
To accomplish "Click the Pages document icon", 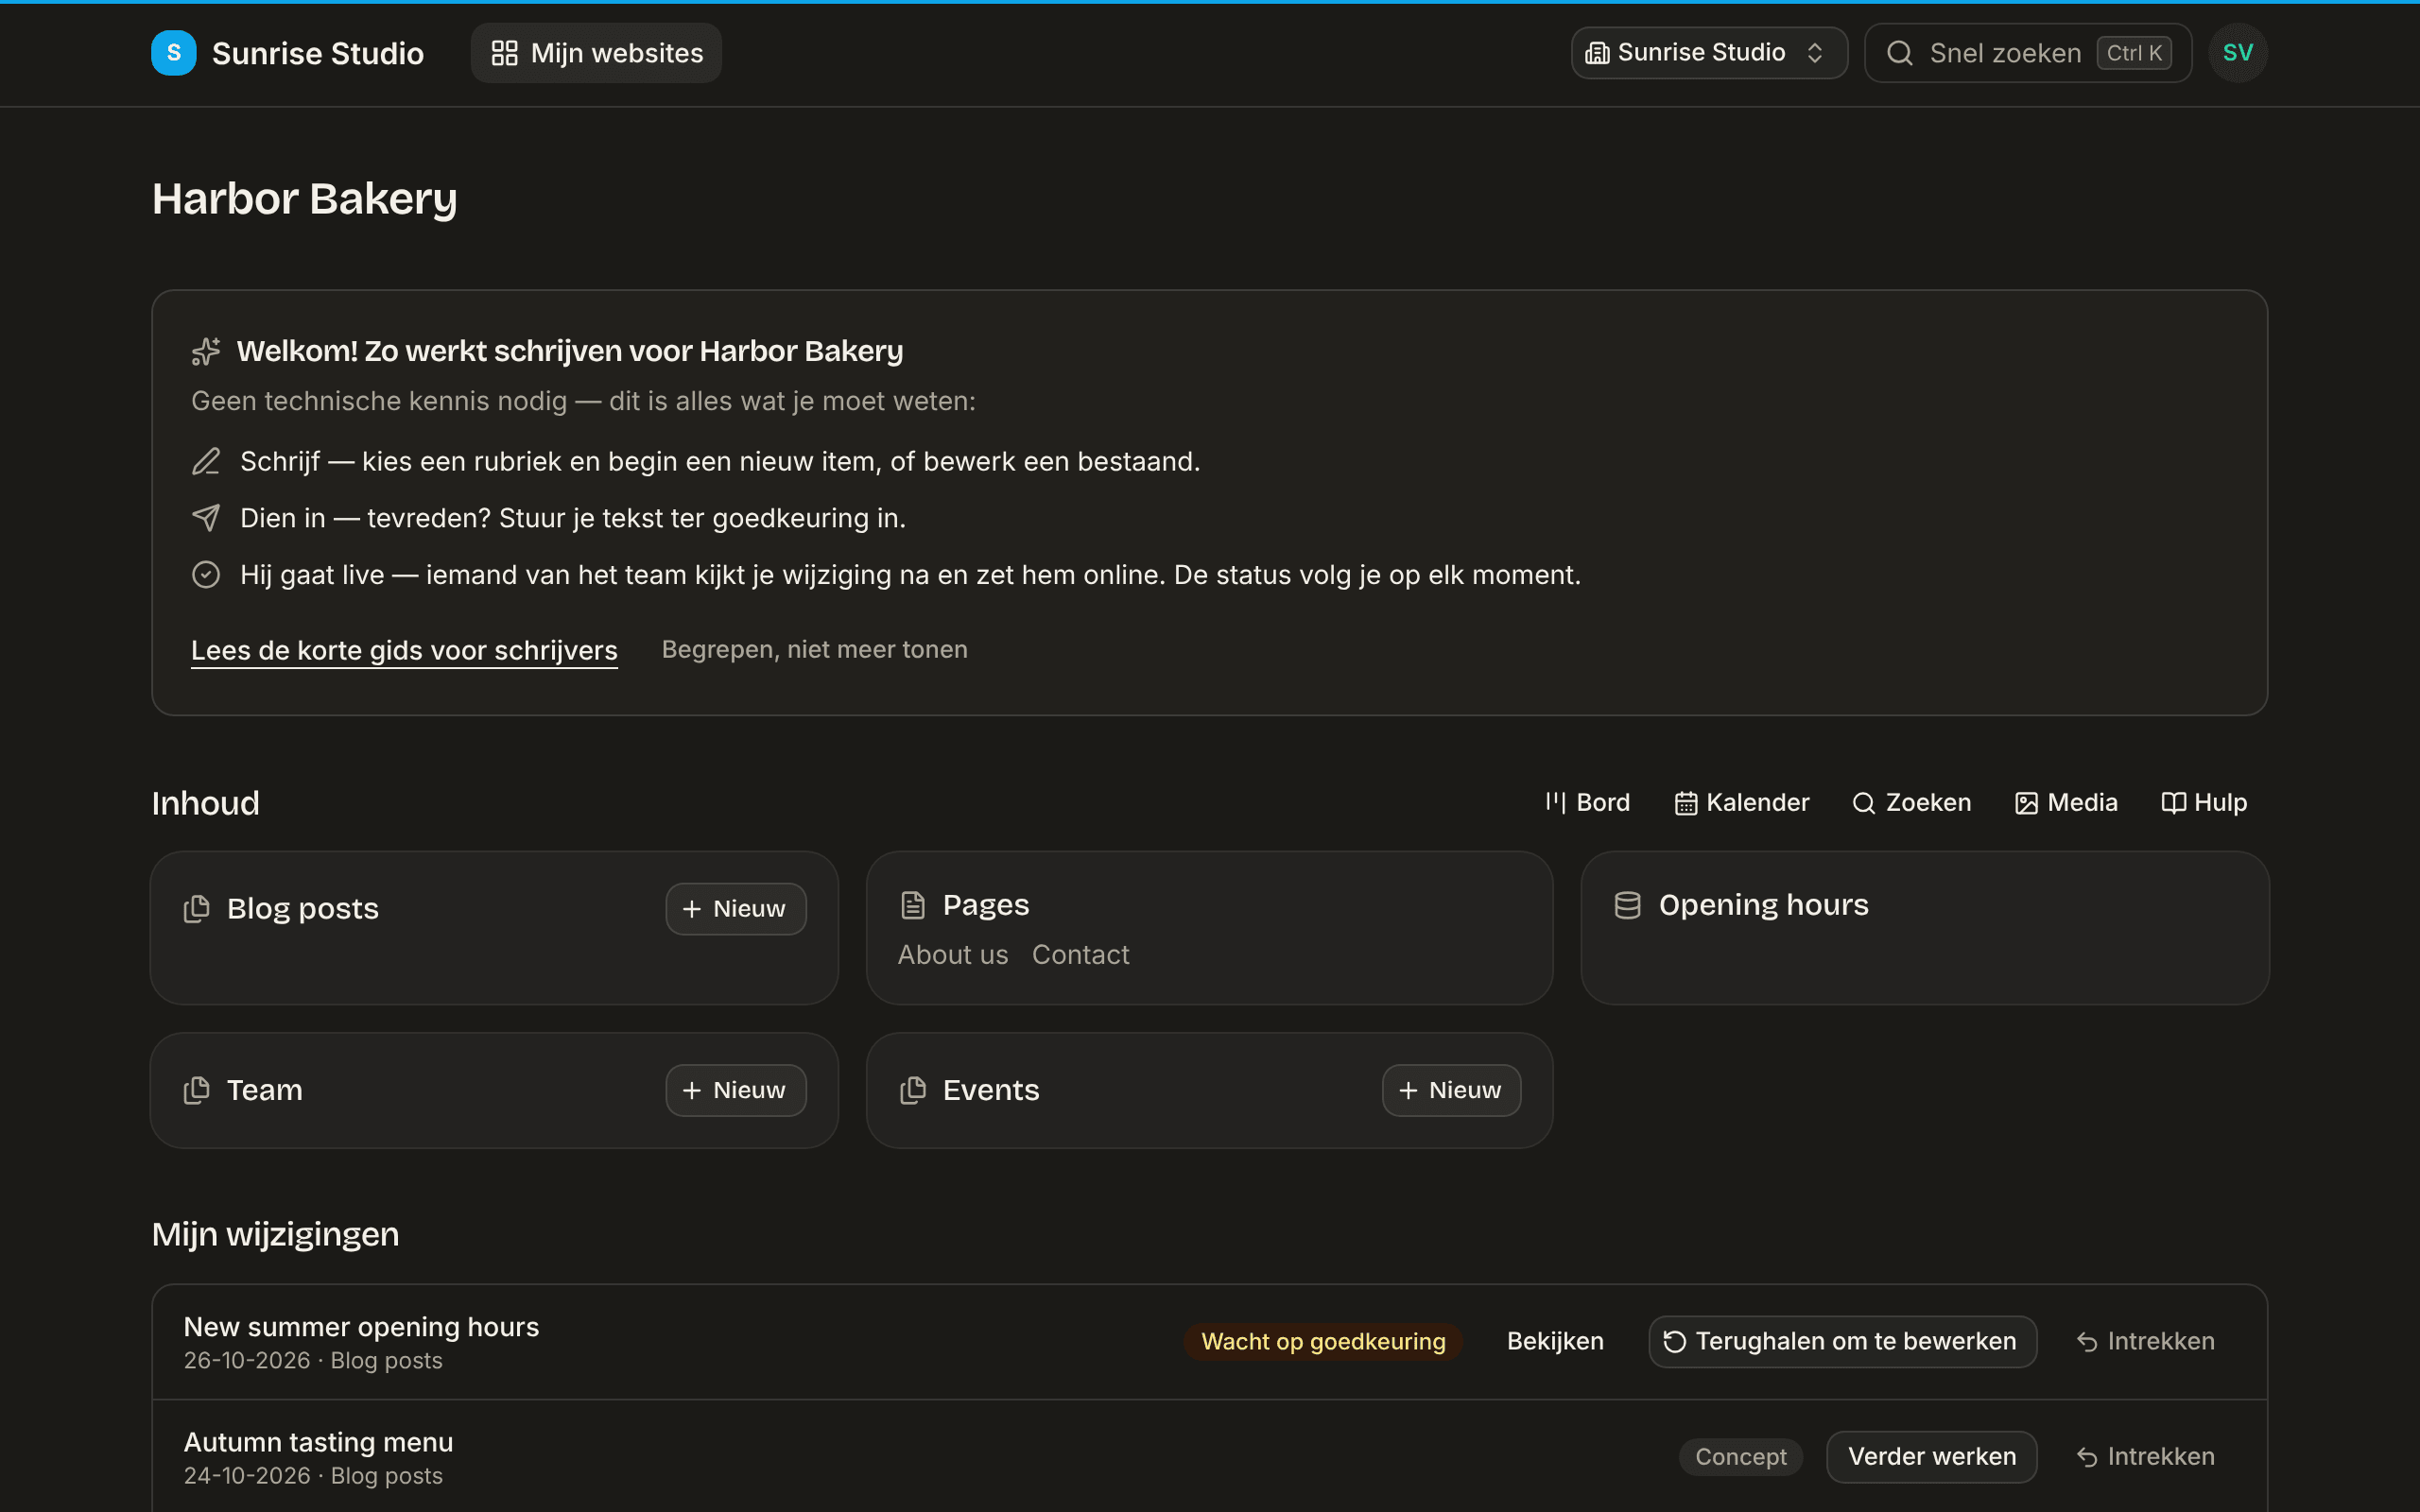I will tap(913, 905).
